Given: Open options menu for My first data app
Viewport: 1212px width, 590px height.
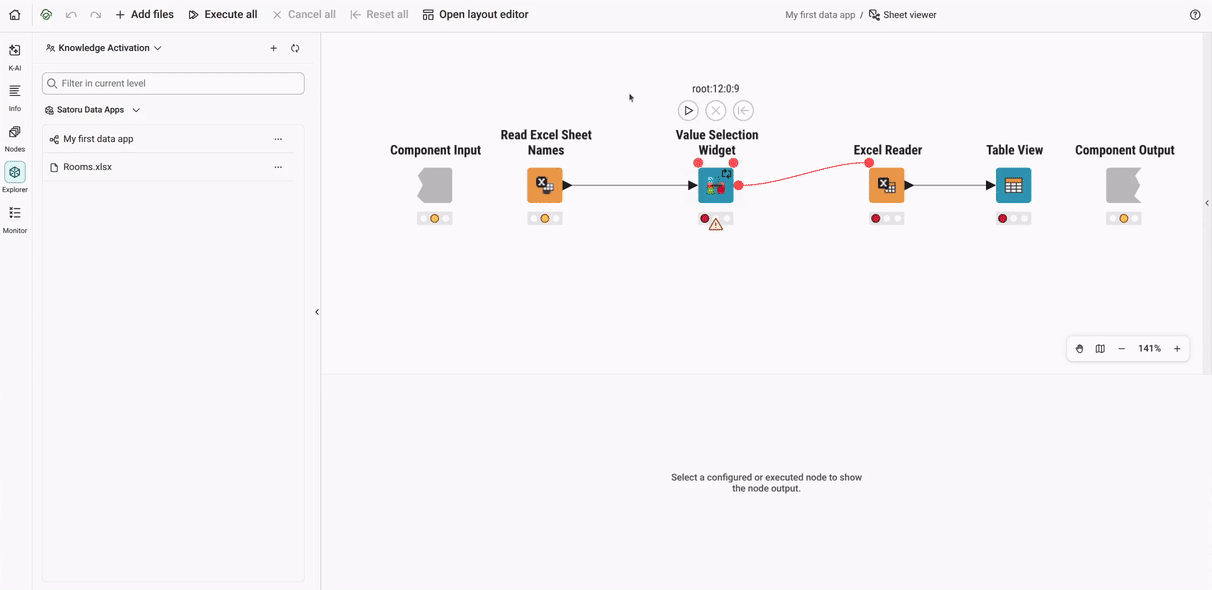Looking at the screenshot, I should tap(278, 139).
